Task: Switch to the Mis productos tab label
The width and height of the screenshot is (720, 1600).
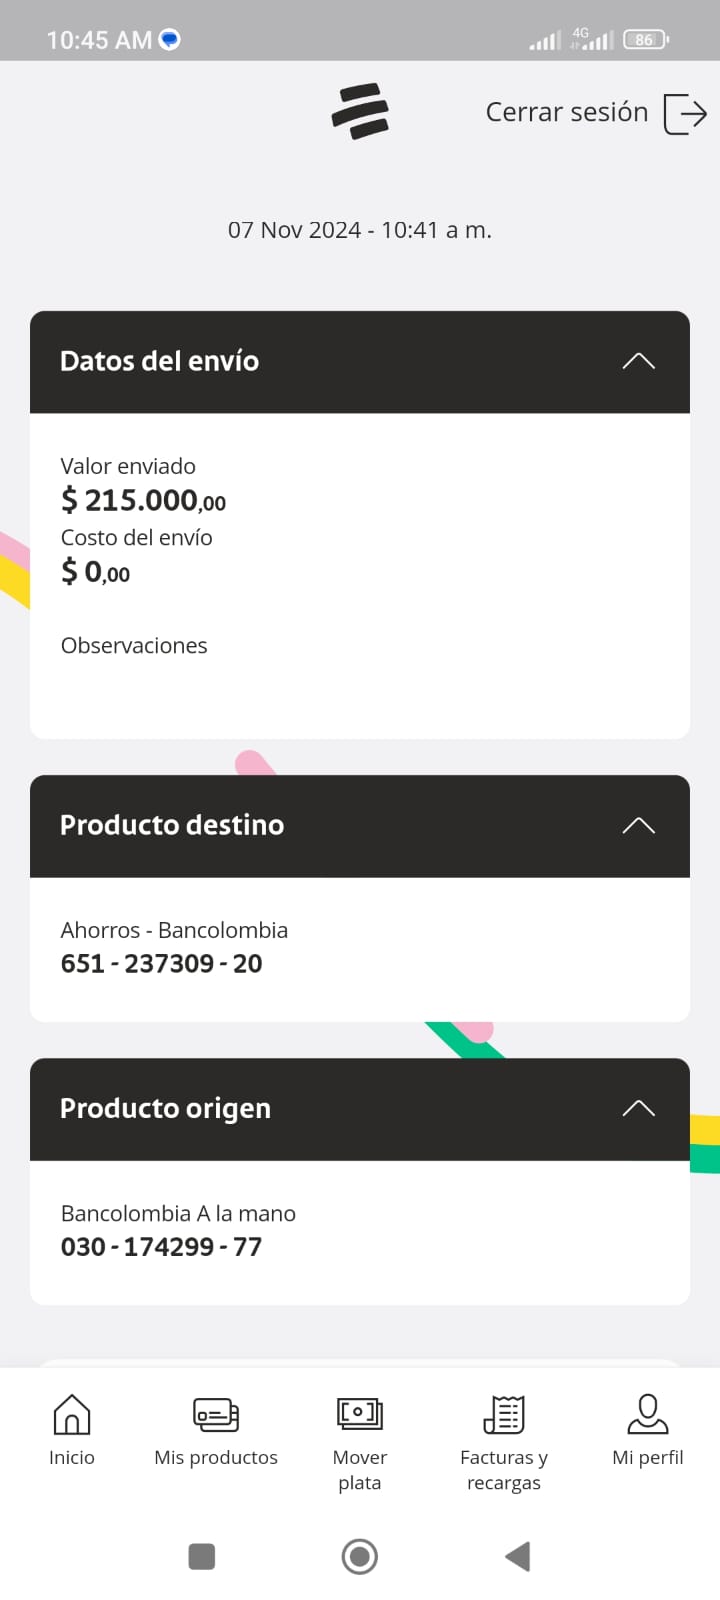Action: tap(216, 1457)
